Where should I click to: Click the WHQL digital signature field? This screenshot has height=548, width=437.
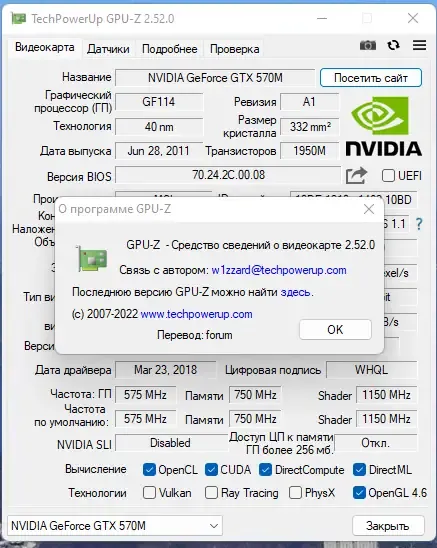tap(372, 370)
